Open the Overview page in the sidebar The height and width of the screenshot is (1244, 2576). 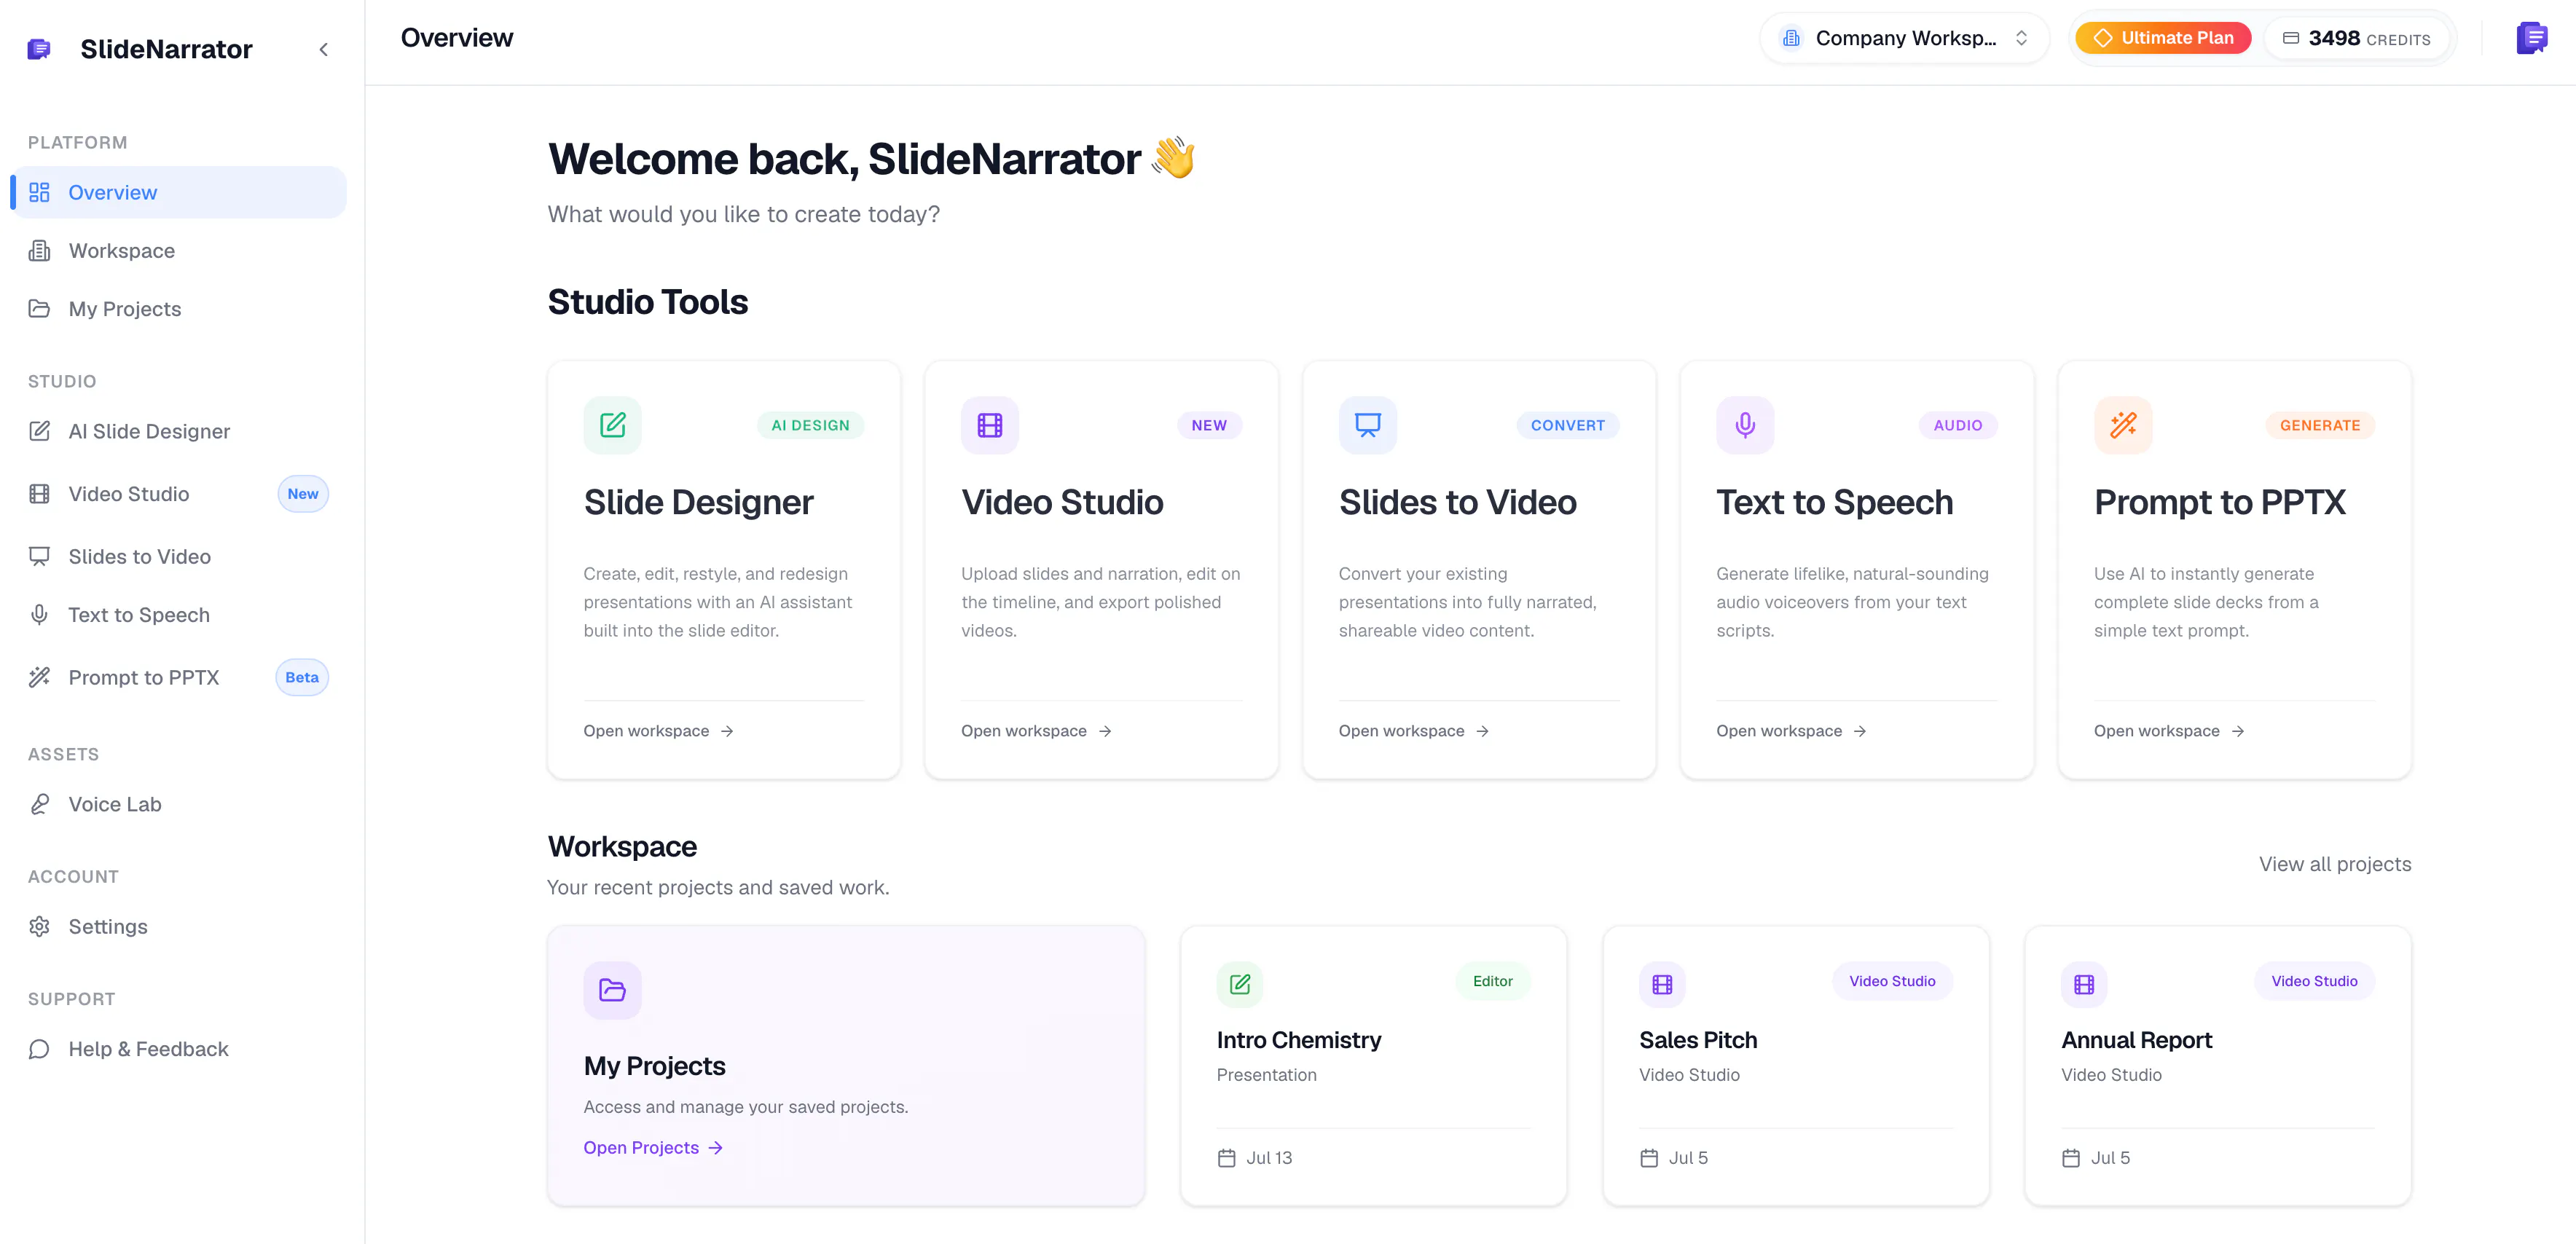click(179, 192)
